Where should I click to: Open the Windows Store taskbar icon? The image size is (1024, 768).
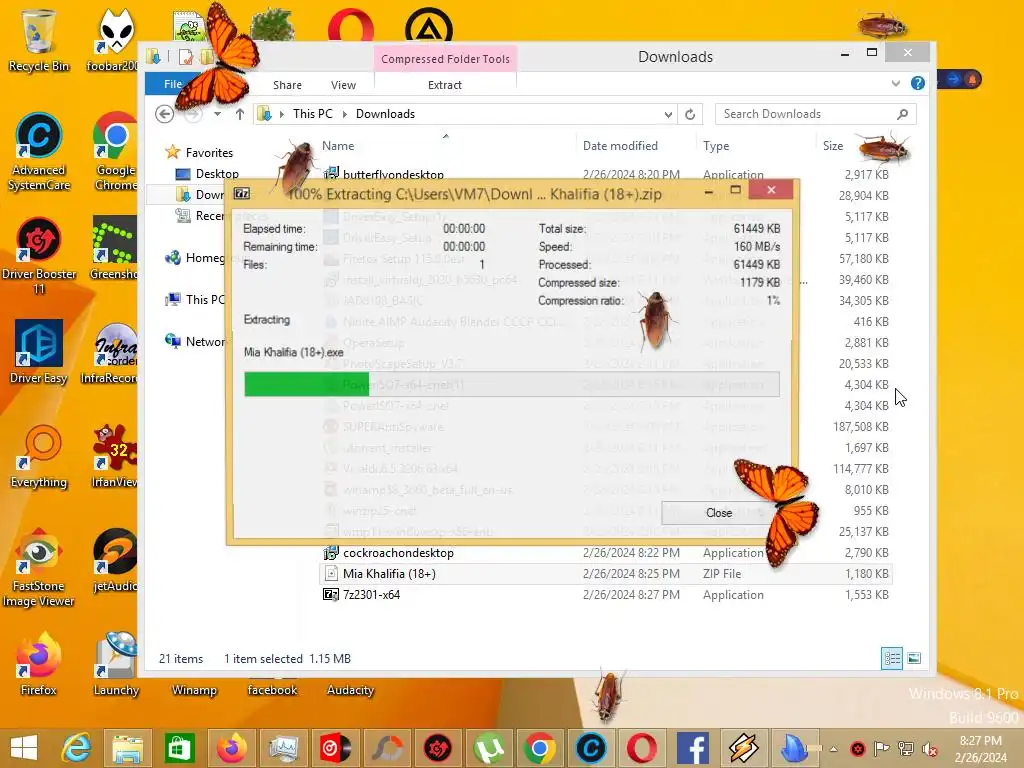point(180,748)
